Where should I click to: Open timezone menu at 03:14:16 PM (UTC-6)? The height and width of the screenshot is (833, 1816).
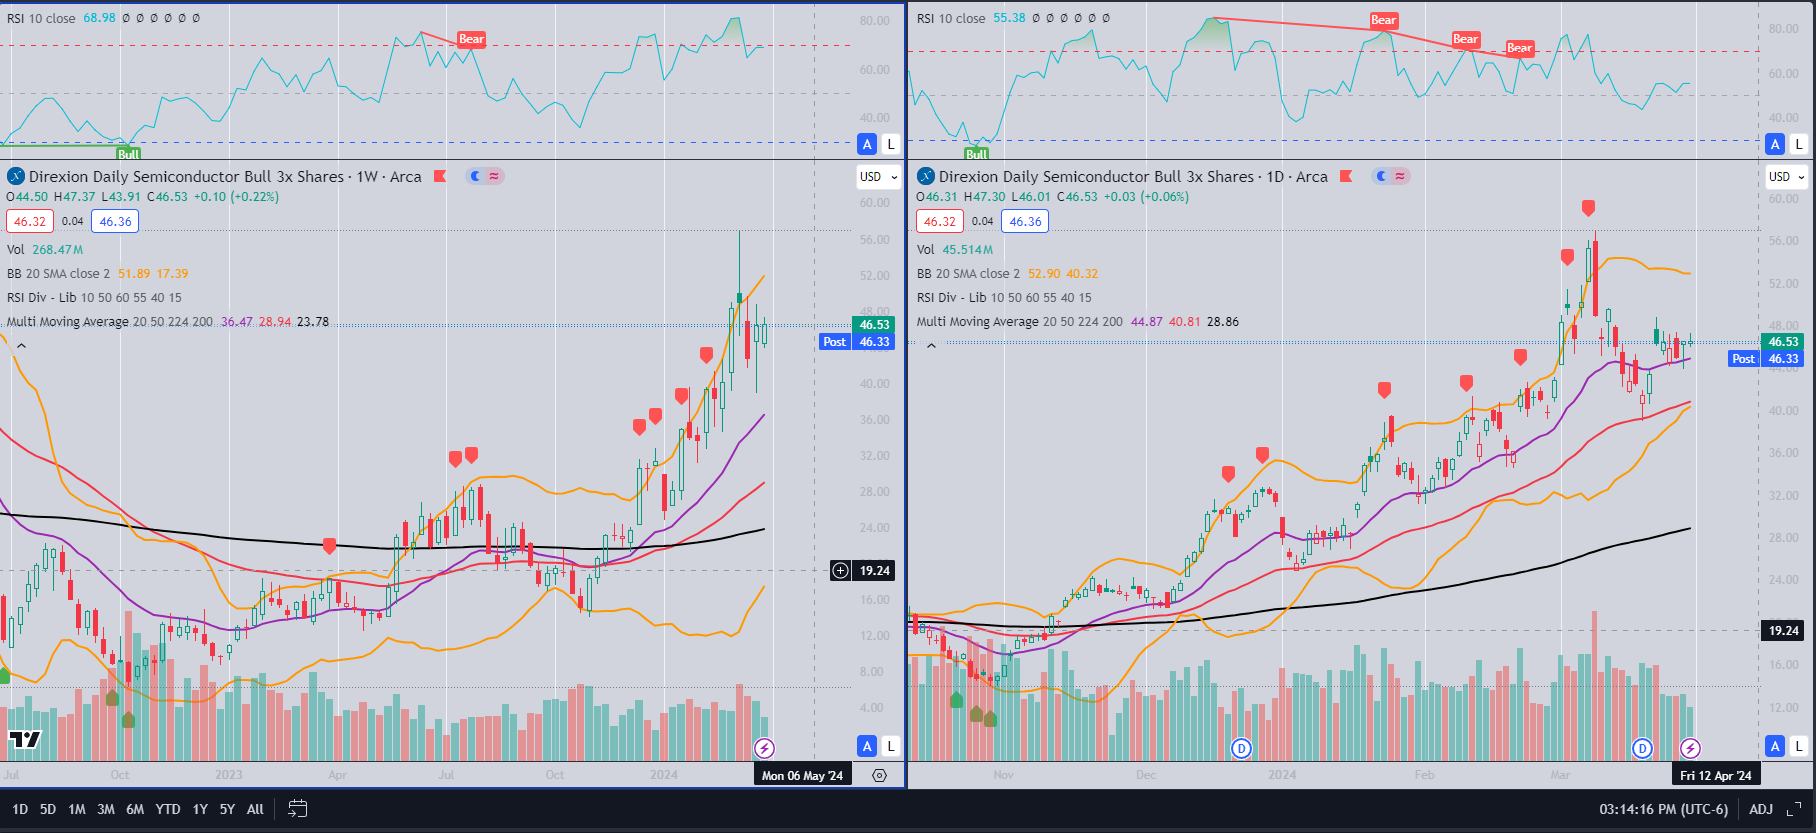(1663, 809)
